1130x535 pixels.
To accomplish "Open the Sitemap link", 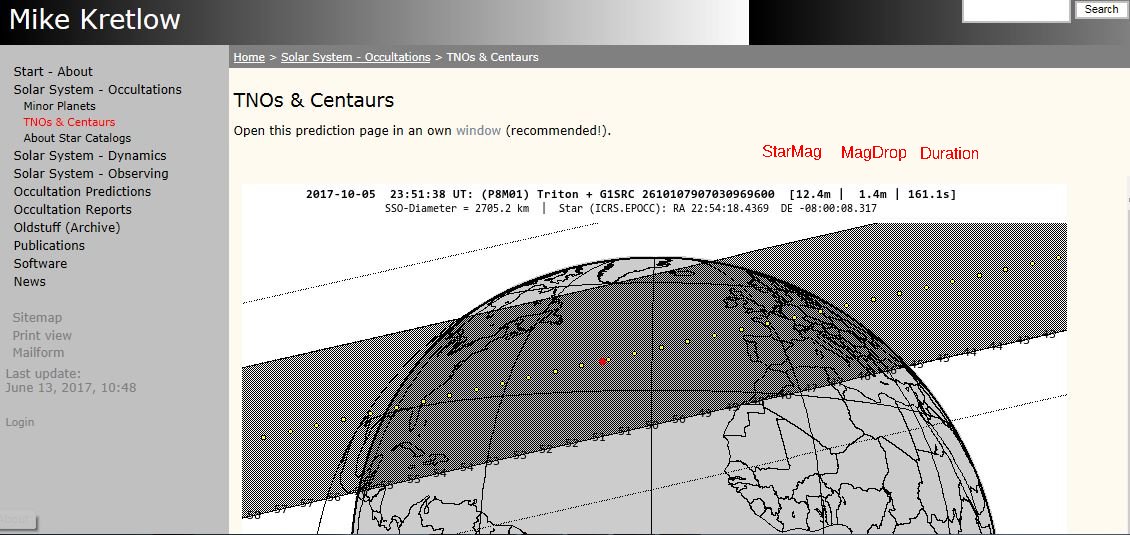I will pos(37,318).
